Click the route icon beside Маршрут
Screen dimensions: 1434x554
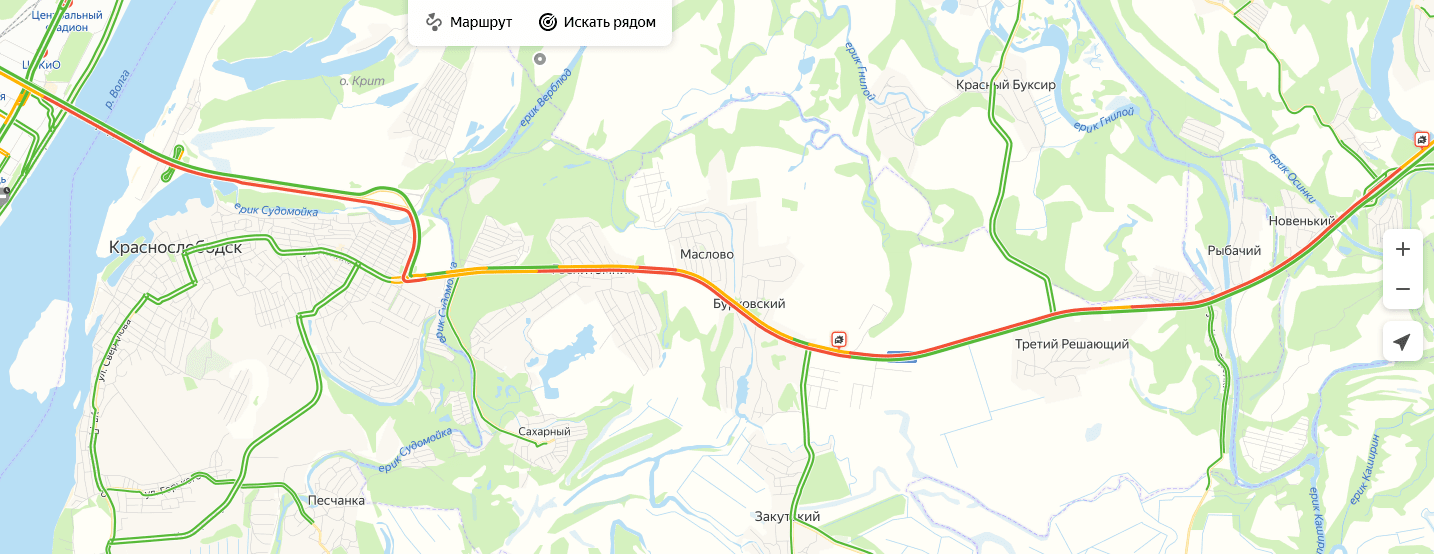pos(434,22)
